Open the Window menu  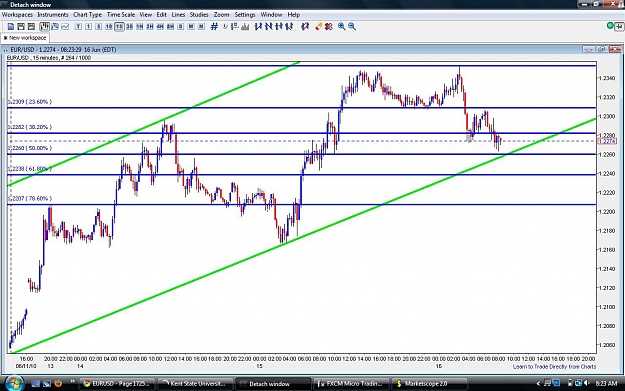click(271, 15)
